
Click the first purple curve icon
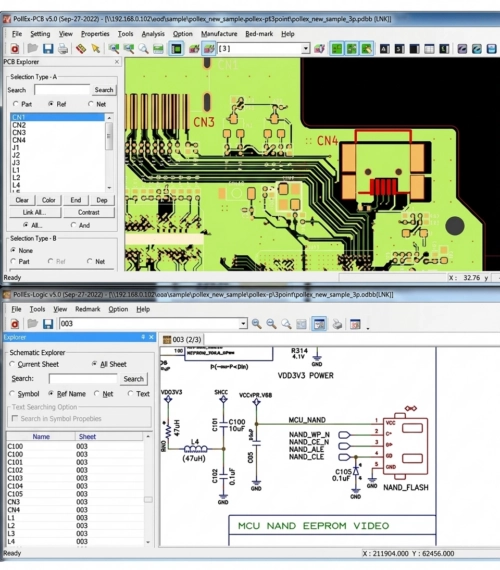462,48
